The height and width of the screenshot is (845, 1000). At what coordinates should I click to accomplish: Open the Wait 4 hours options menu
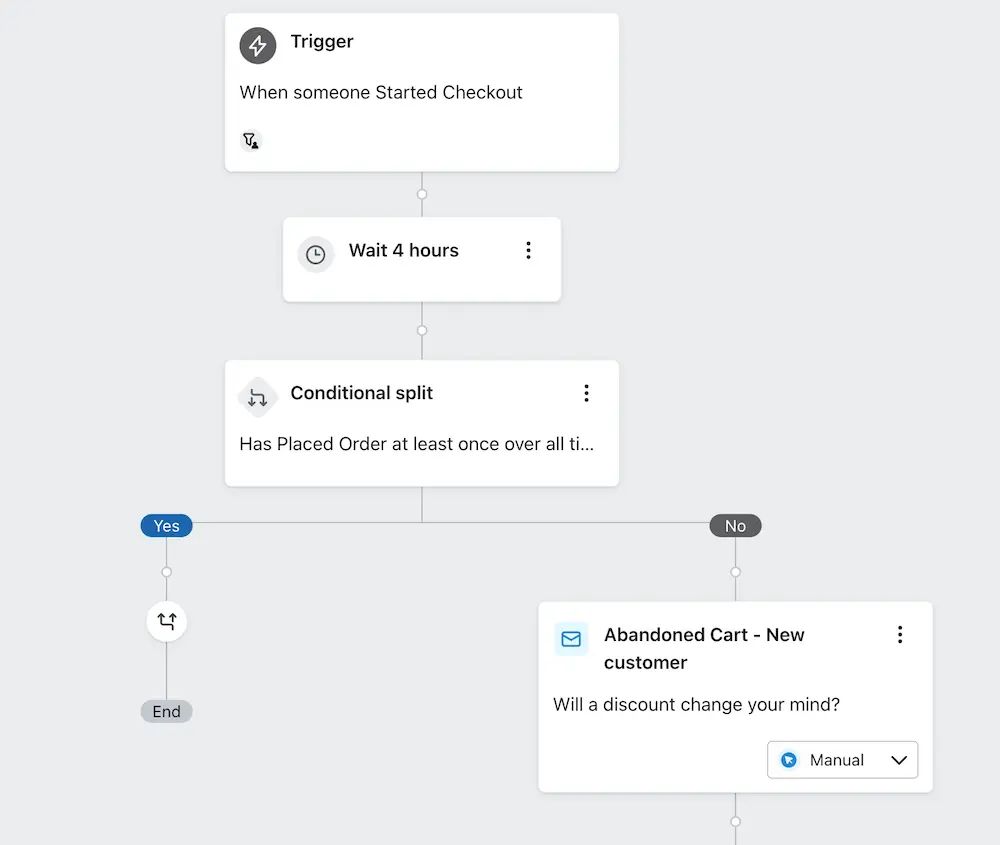(529, 251)
